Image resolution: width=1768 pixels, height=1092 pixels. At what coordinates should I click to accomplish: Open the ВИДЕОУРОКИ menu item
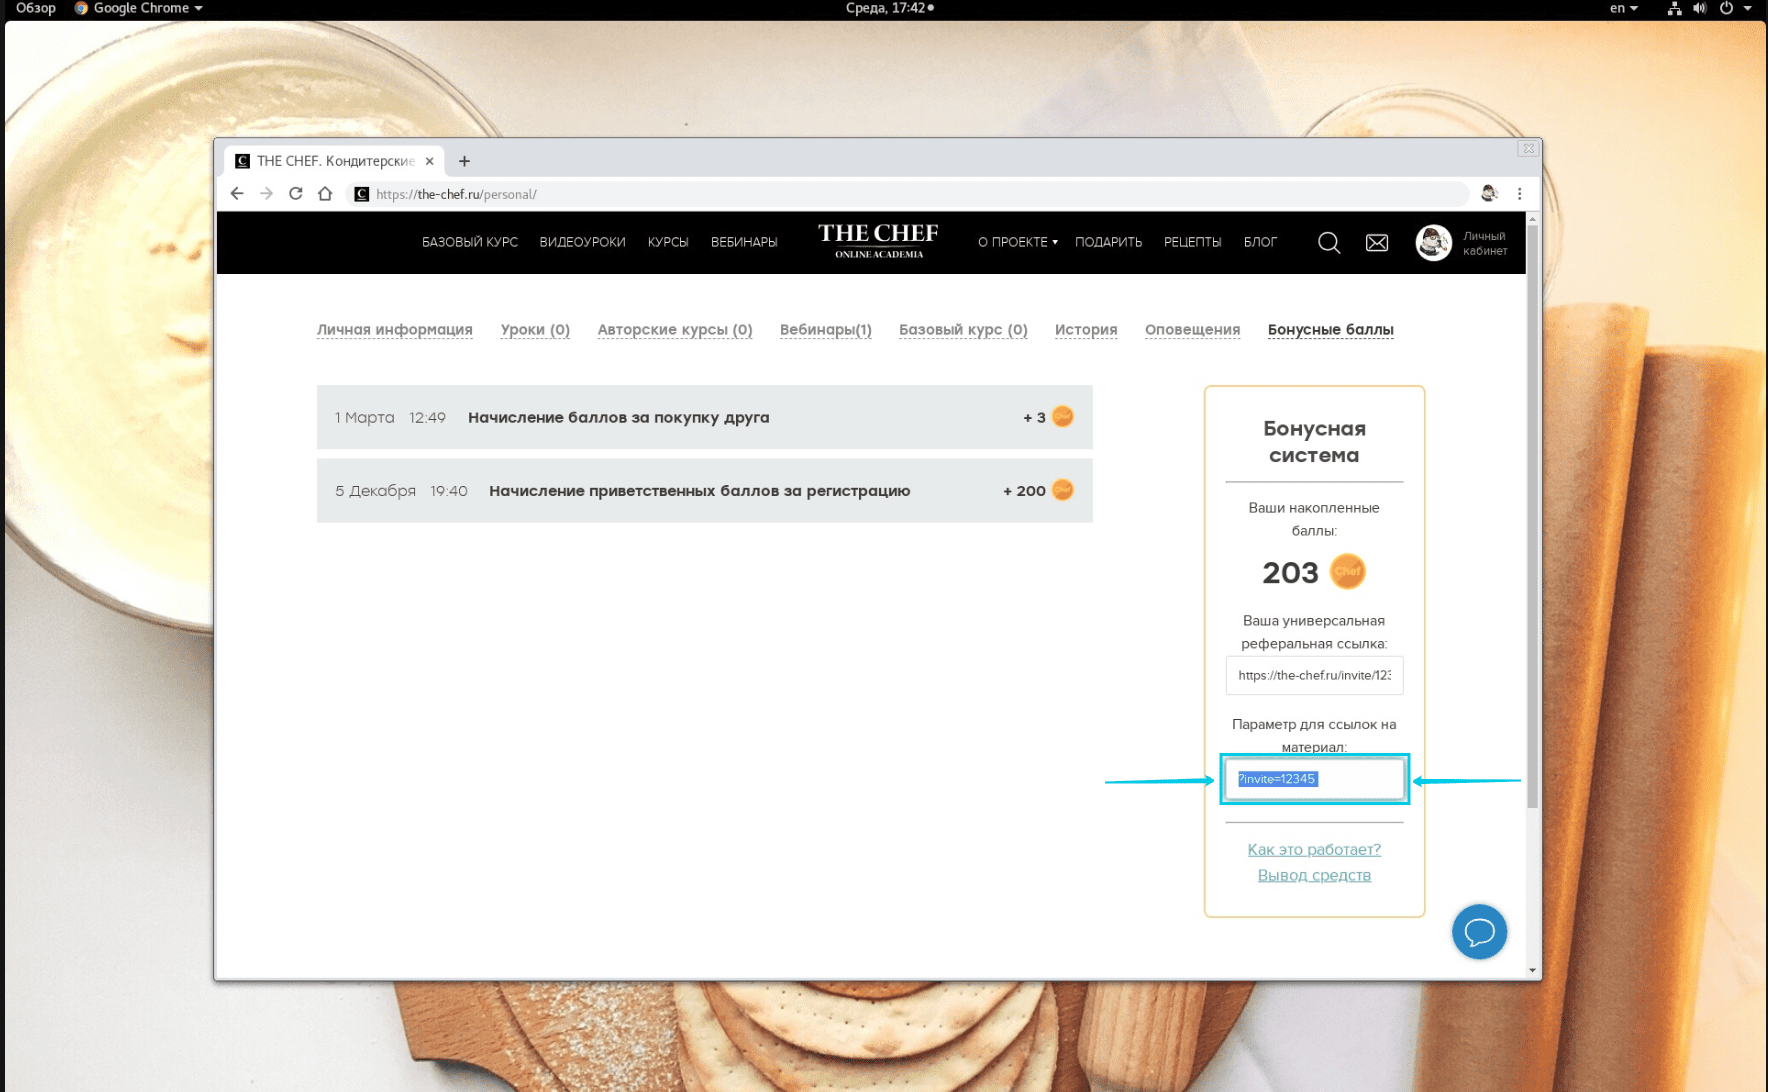click(x=582, y=242)
